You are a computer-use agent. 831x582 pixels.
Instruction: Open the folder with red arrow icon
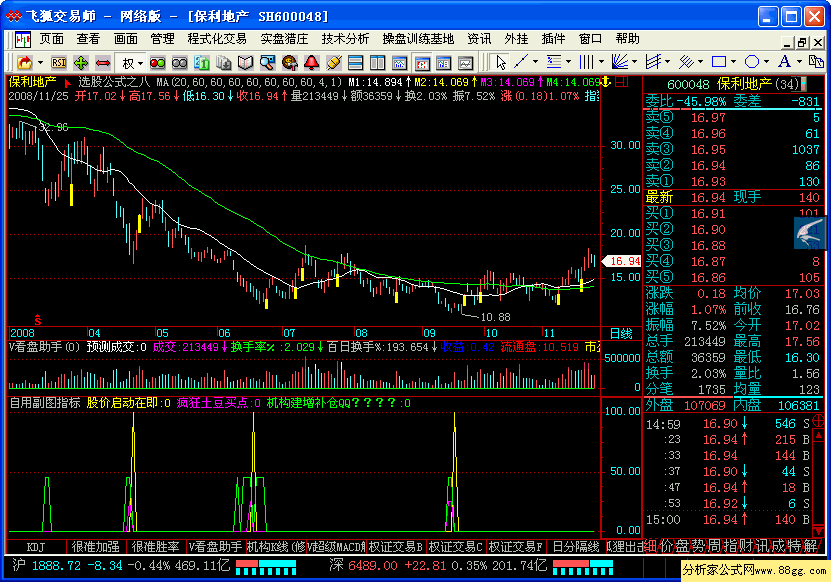pyautogui.click(x=24, y=63)
